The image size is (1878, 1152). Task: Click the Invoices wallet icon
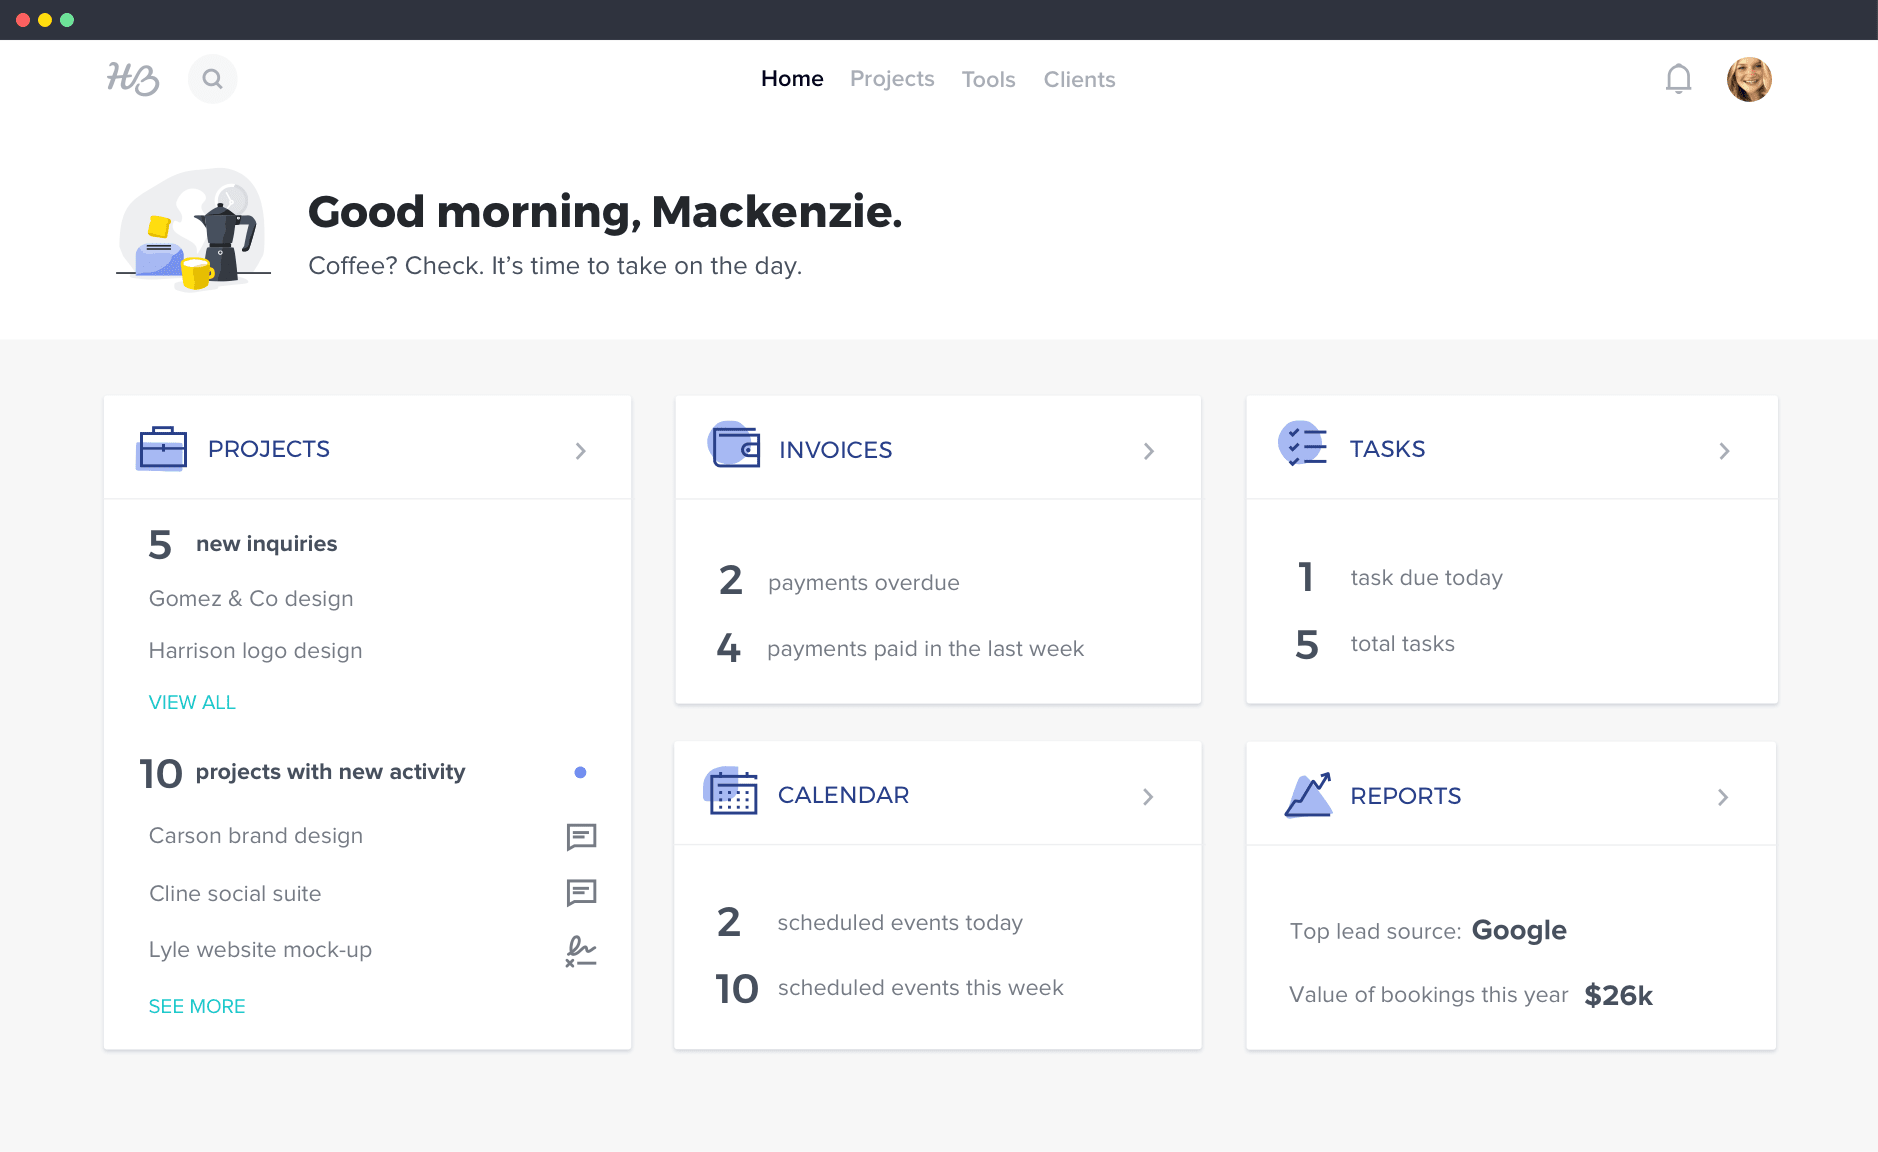(734, 448)
